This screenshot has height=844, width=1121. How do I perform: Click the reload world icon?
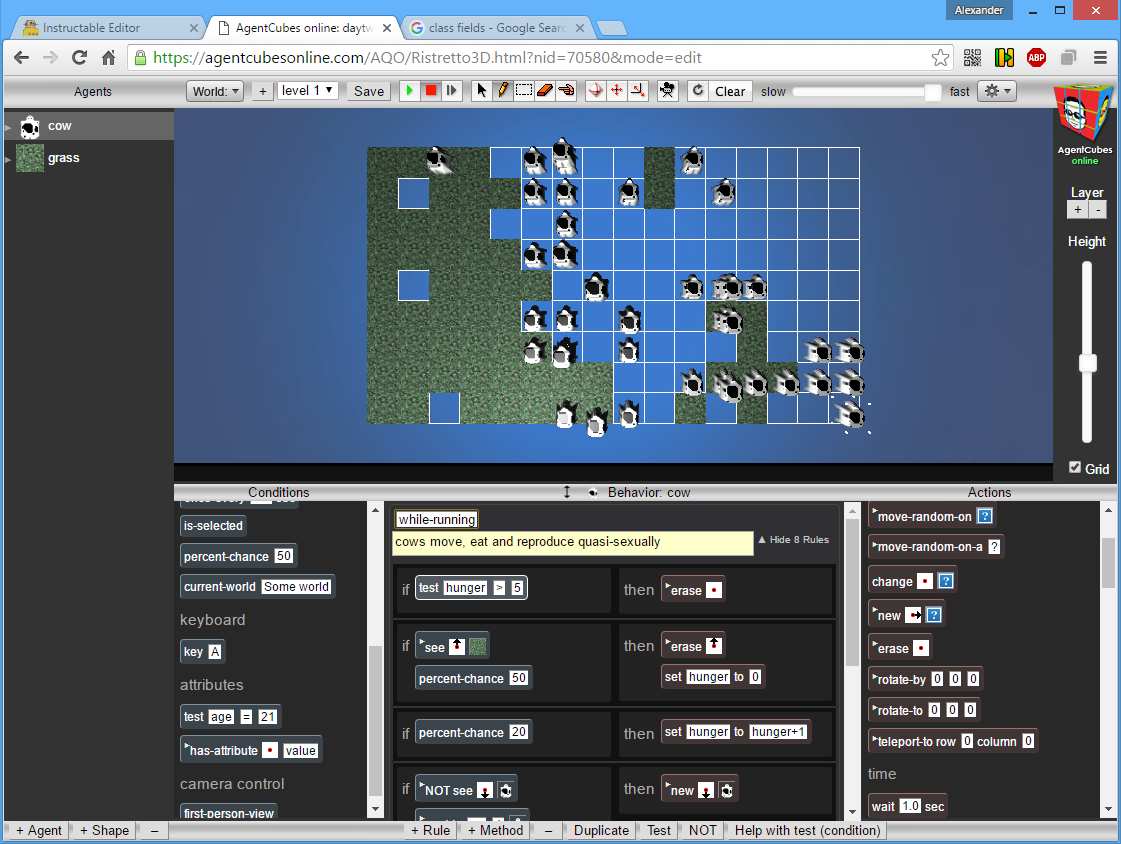[x=698, y=91]
